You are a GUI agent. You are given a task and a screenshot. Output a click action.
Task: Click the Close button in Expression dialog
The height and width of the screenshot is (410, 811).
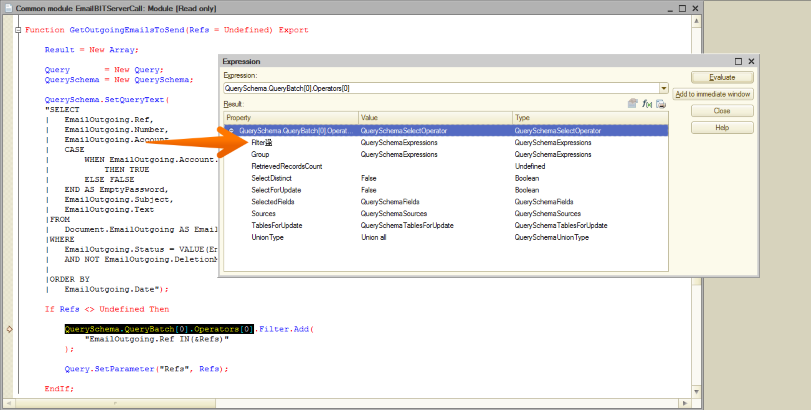(722, 111)
